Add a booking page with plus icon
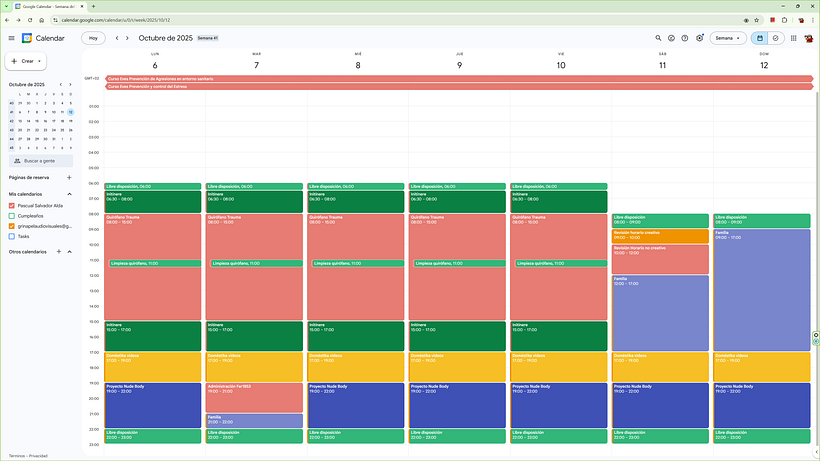This screenshot has height=461, width=820. point(69,177)
